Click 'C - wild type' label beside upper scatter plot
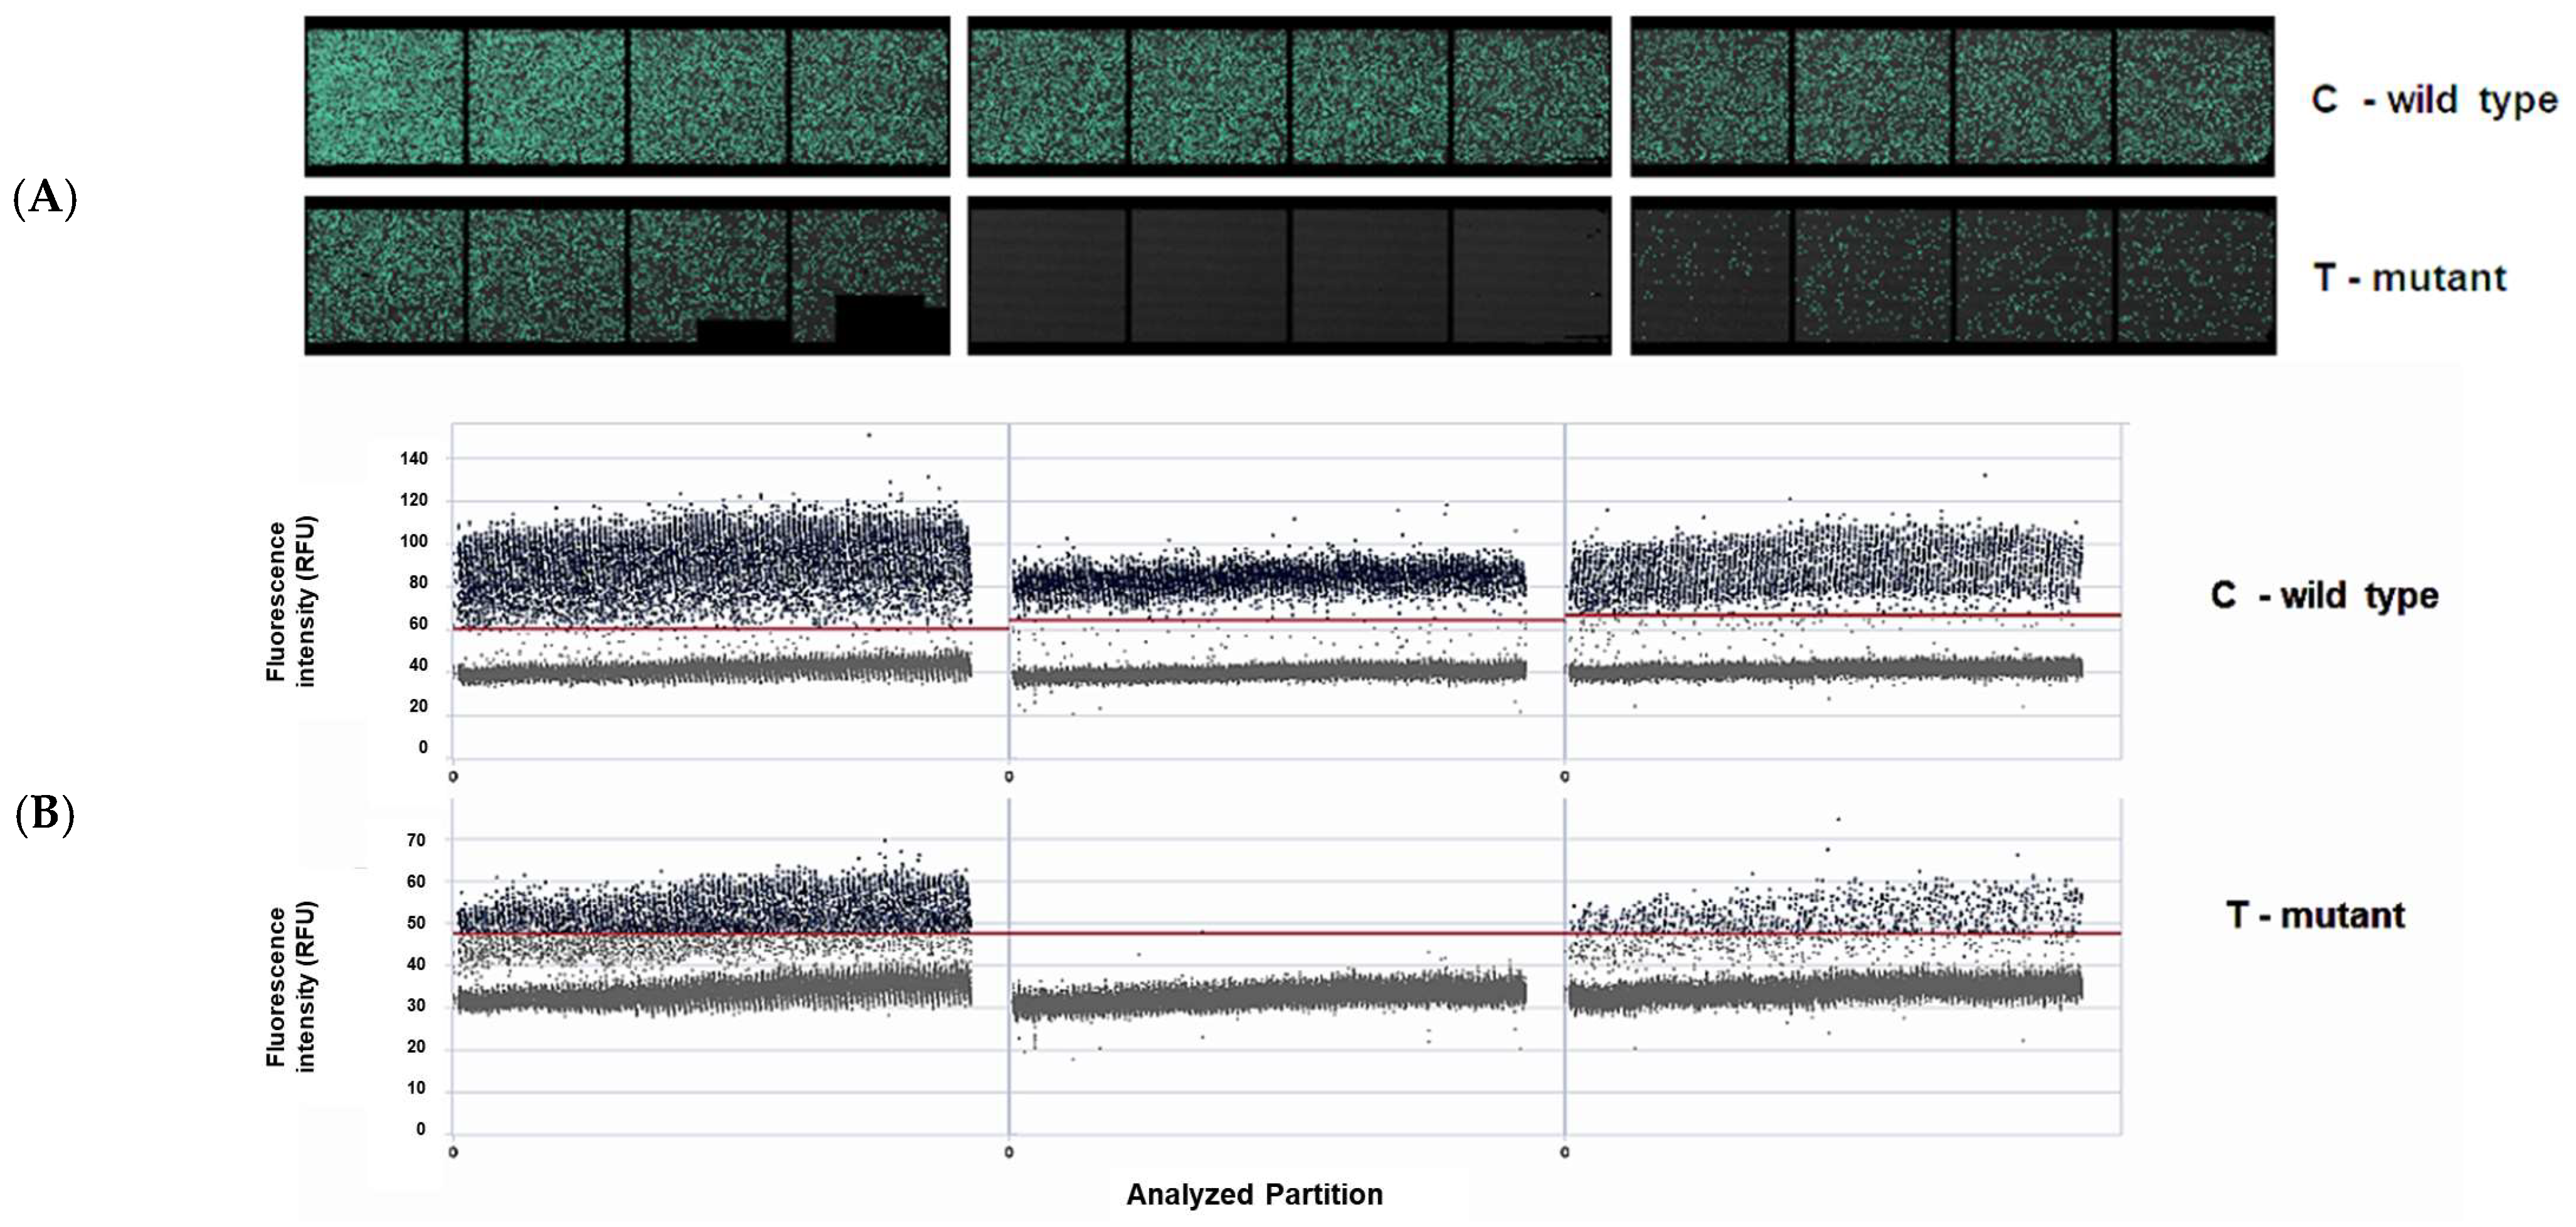2576x1227 pixels. tap(2324, 595)
